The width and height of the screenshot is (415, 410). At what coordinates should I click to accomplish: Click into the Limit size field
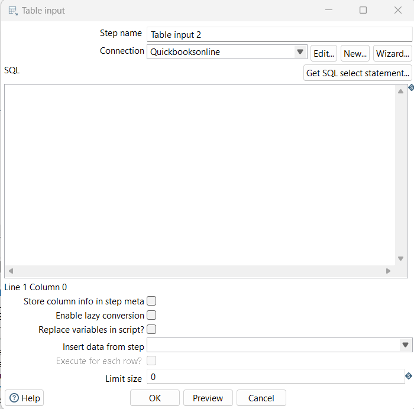[x=275, y=377]
